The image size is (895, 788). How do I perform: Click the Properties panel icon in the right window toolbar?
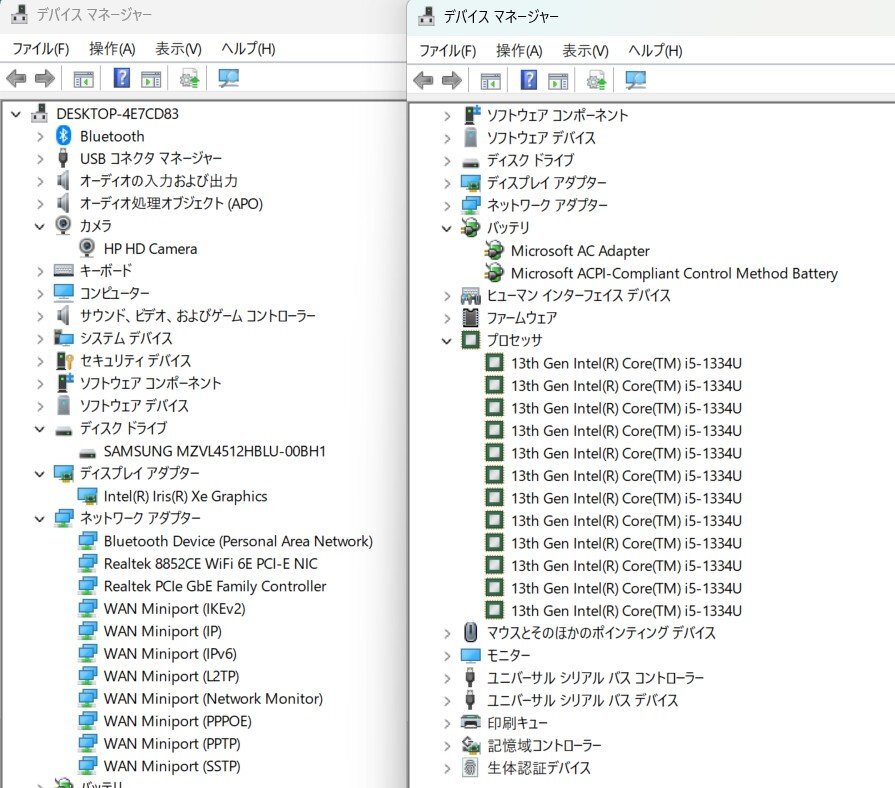coord(558,81)
